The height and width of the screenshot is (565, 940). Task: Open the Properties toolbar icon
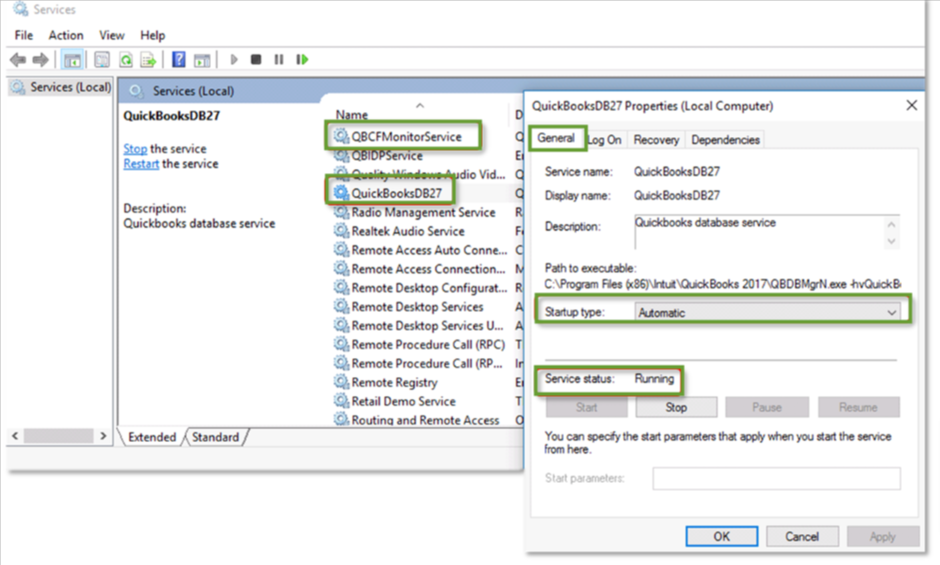click(102, 59)
